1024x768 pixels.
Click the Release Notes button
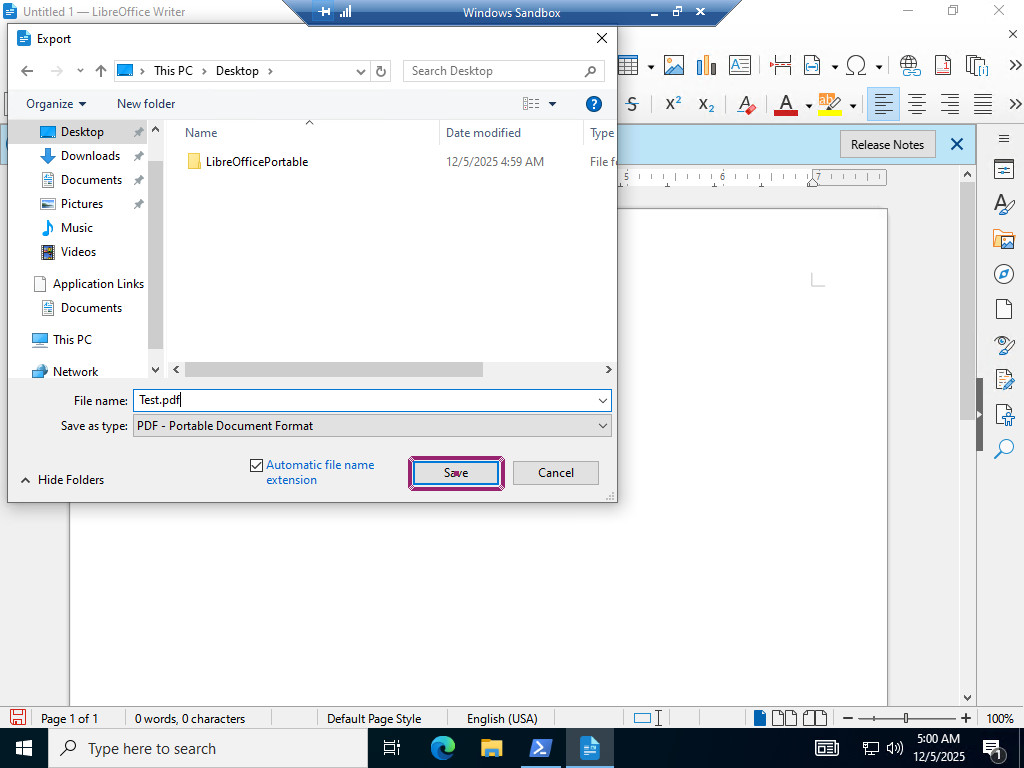(887, 144)
